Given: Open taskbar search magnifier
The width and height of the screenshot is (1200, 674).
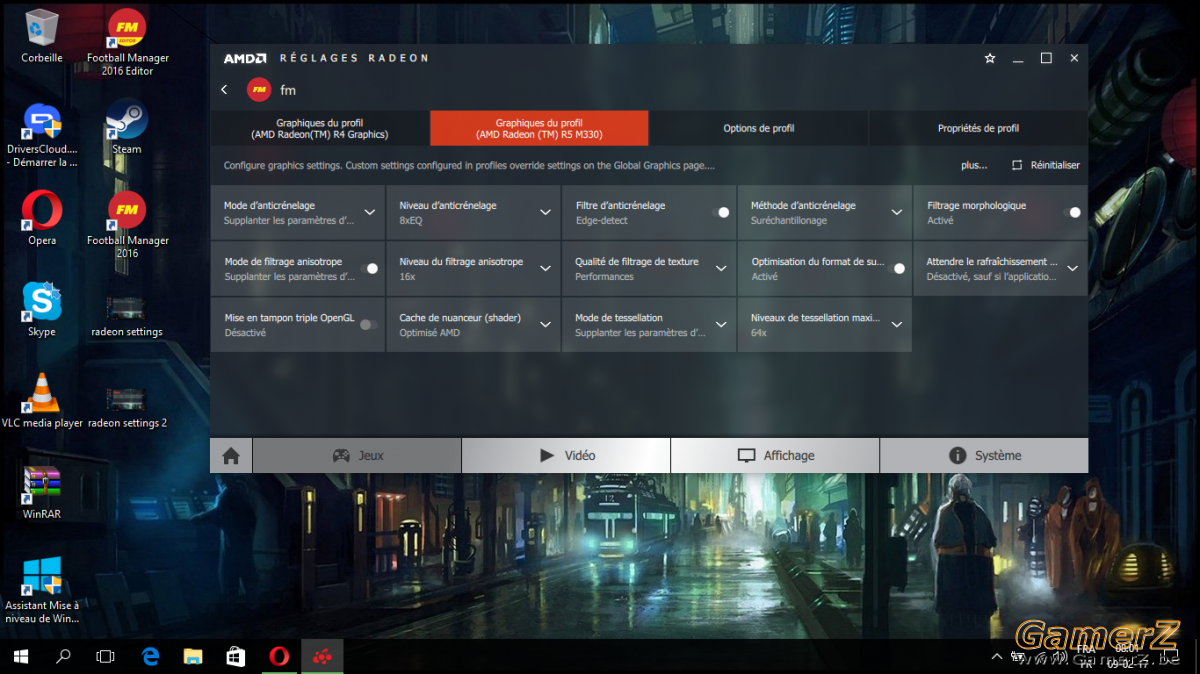Looking at the screenshot, I should tap(63, 657).
